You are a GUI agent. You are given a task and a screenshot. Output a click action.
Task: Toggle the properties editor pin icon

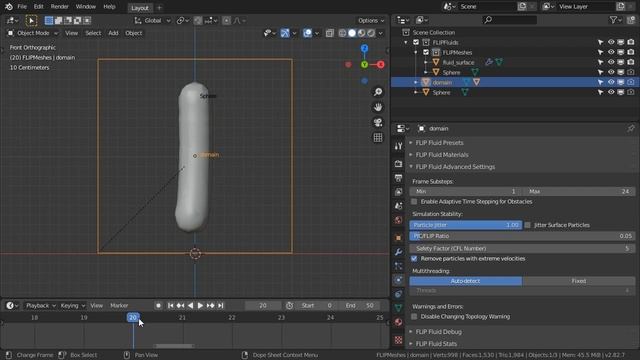tap(631, 129)
